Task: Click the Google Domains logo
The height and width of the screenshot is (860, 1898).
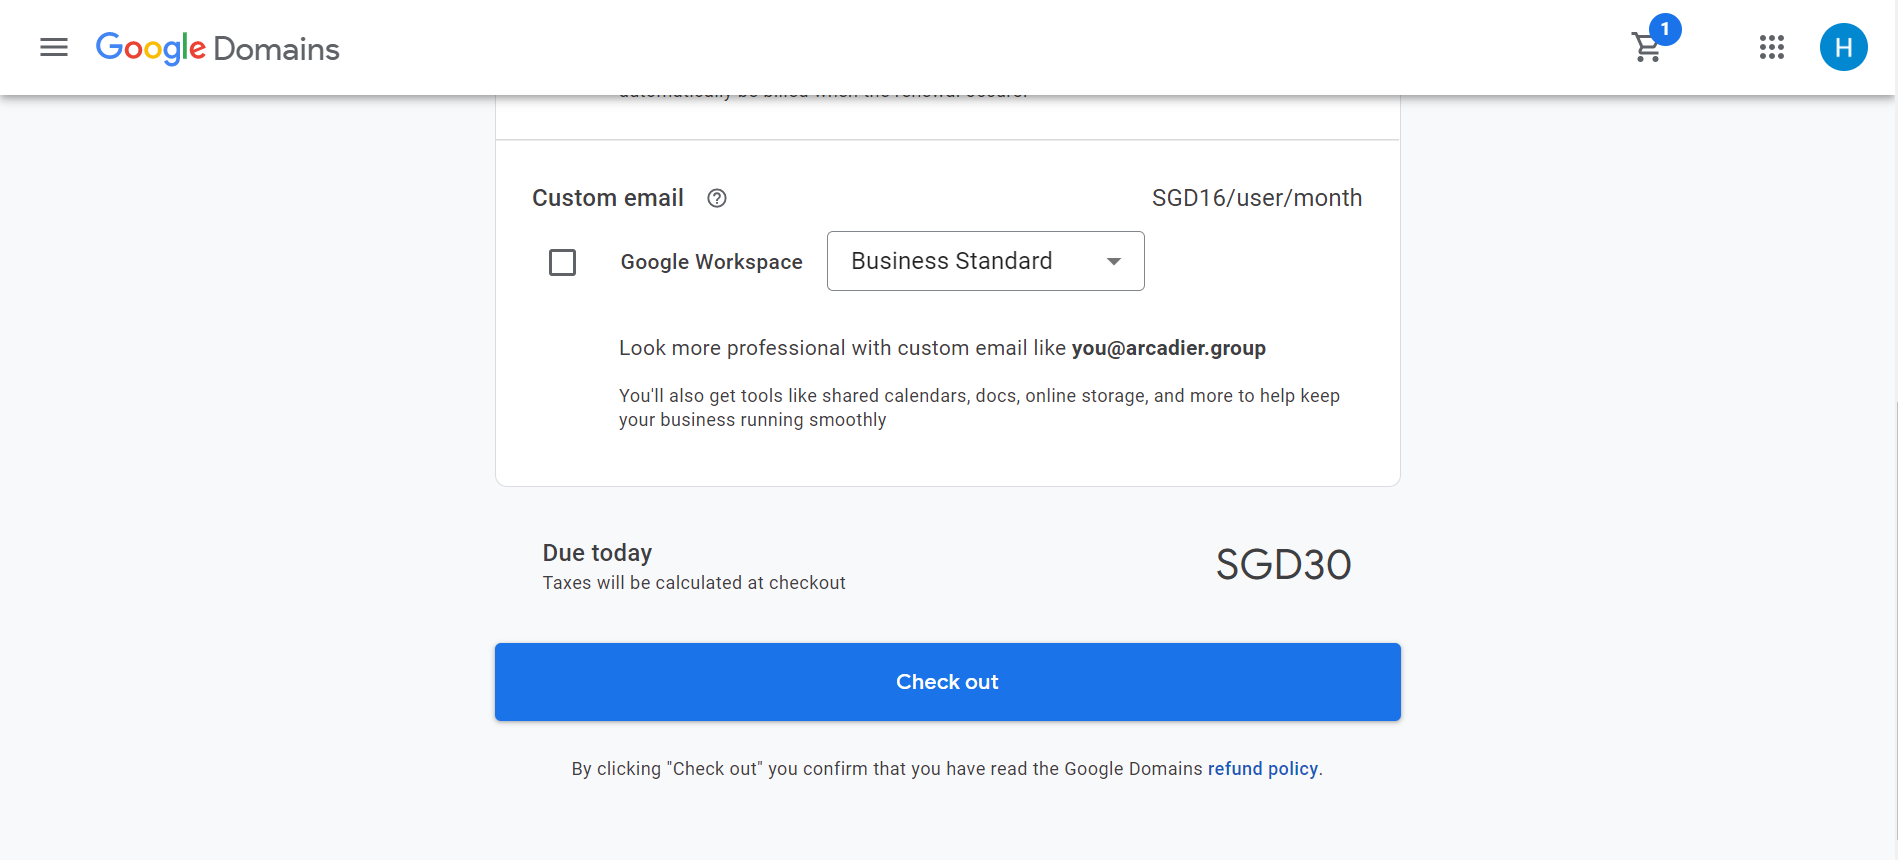Action: (217, 48)
